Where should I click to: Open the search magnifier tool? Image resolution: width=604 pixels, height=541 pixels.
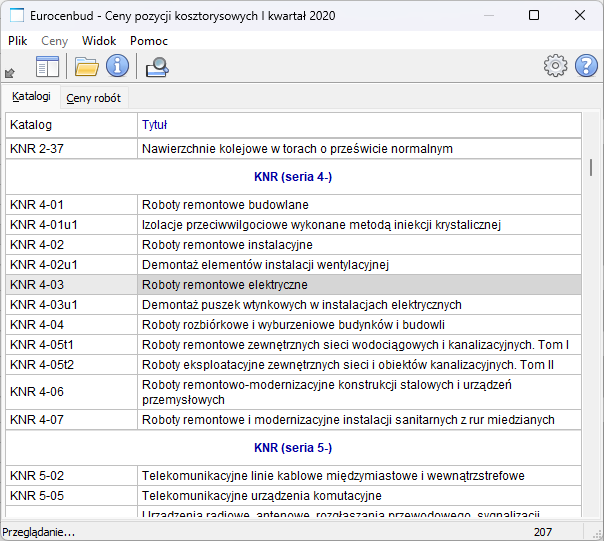(x=157, y=67)
